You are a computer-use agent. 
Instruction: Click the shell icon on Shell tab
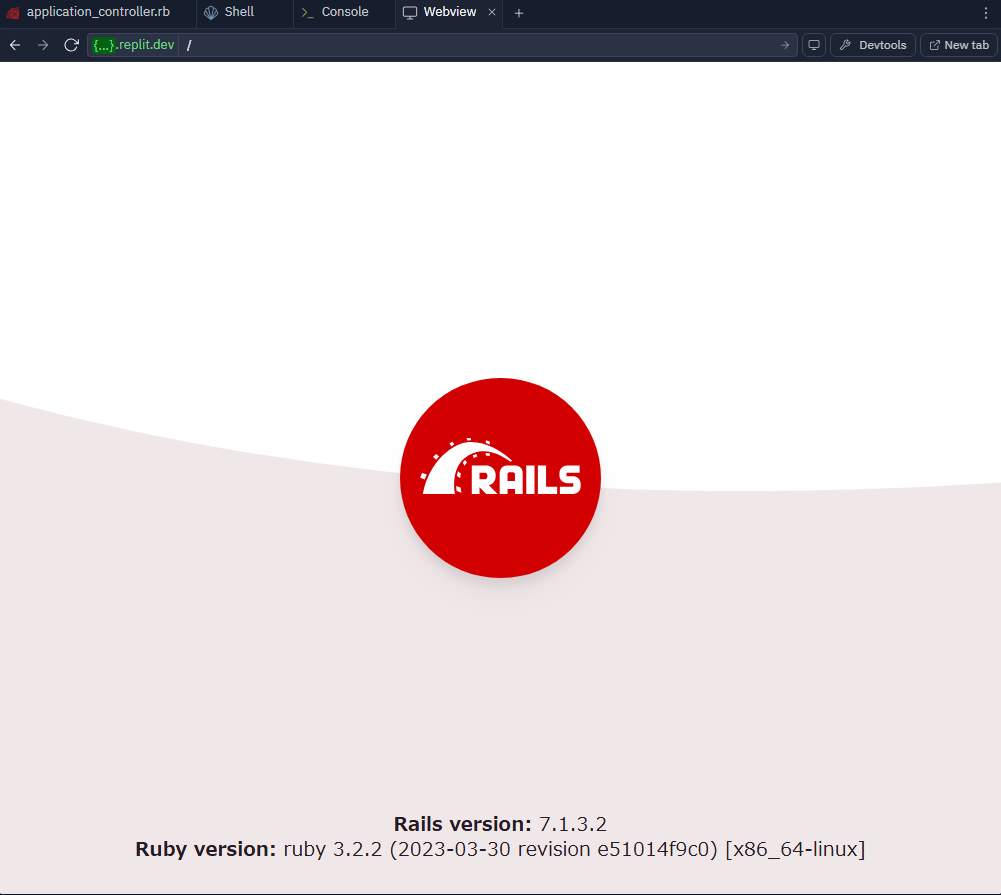coord(211,12)
